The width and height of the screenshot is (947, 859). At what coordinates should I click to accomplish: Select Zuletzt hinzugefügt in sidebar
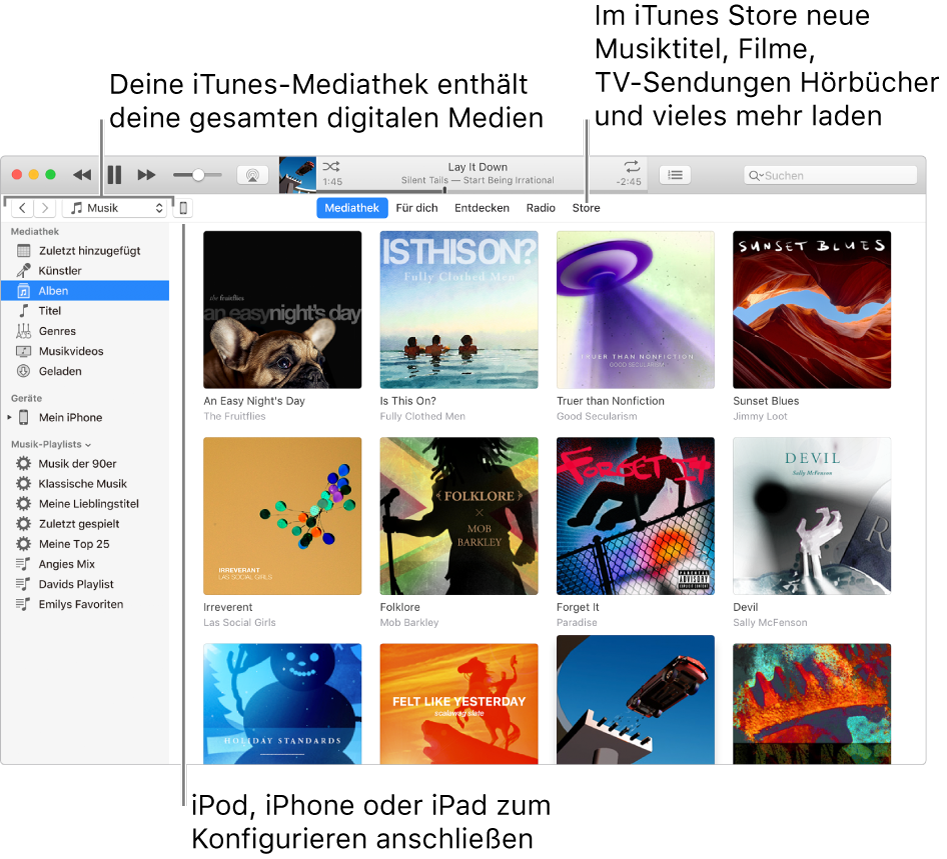click(85, 251)
